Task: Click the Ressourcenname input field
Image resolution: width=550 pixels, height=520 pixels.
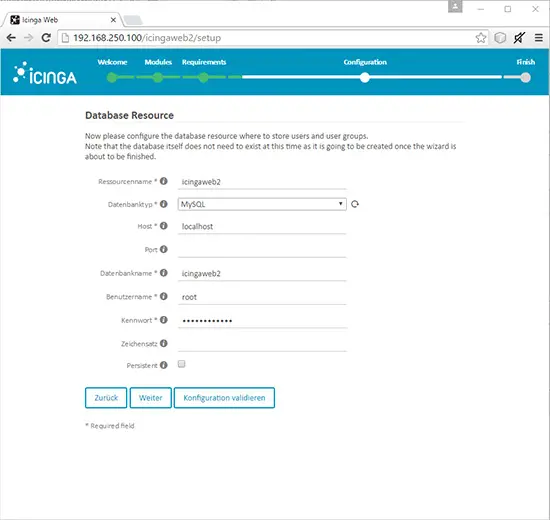Action: (262, 182)
